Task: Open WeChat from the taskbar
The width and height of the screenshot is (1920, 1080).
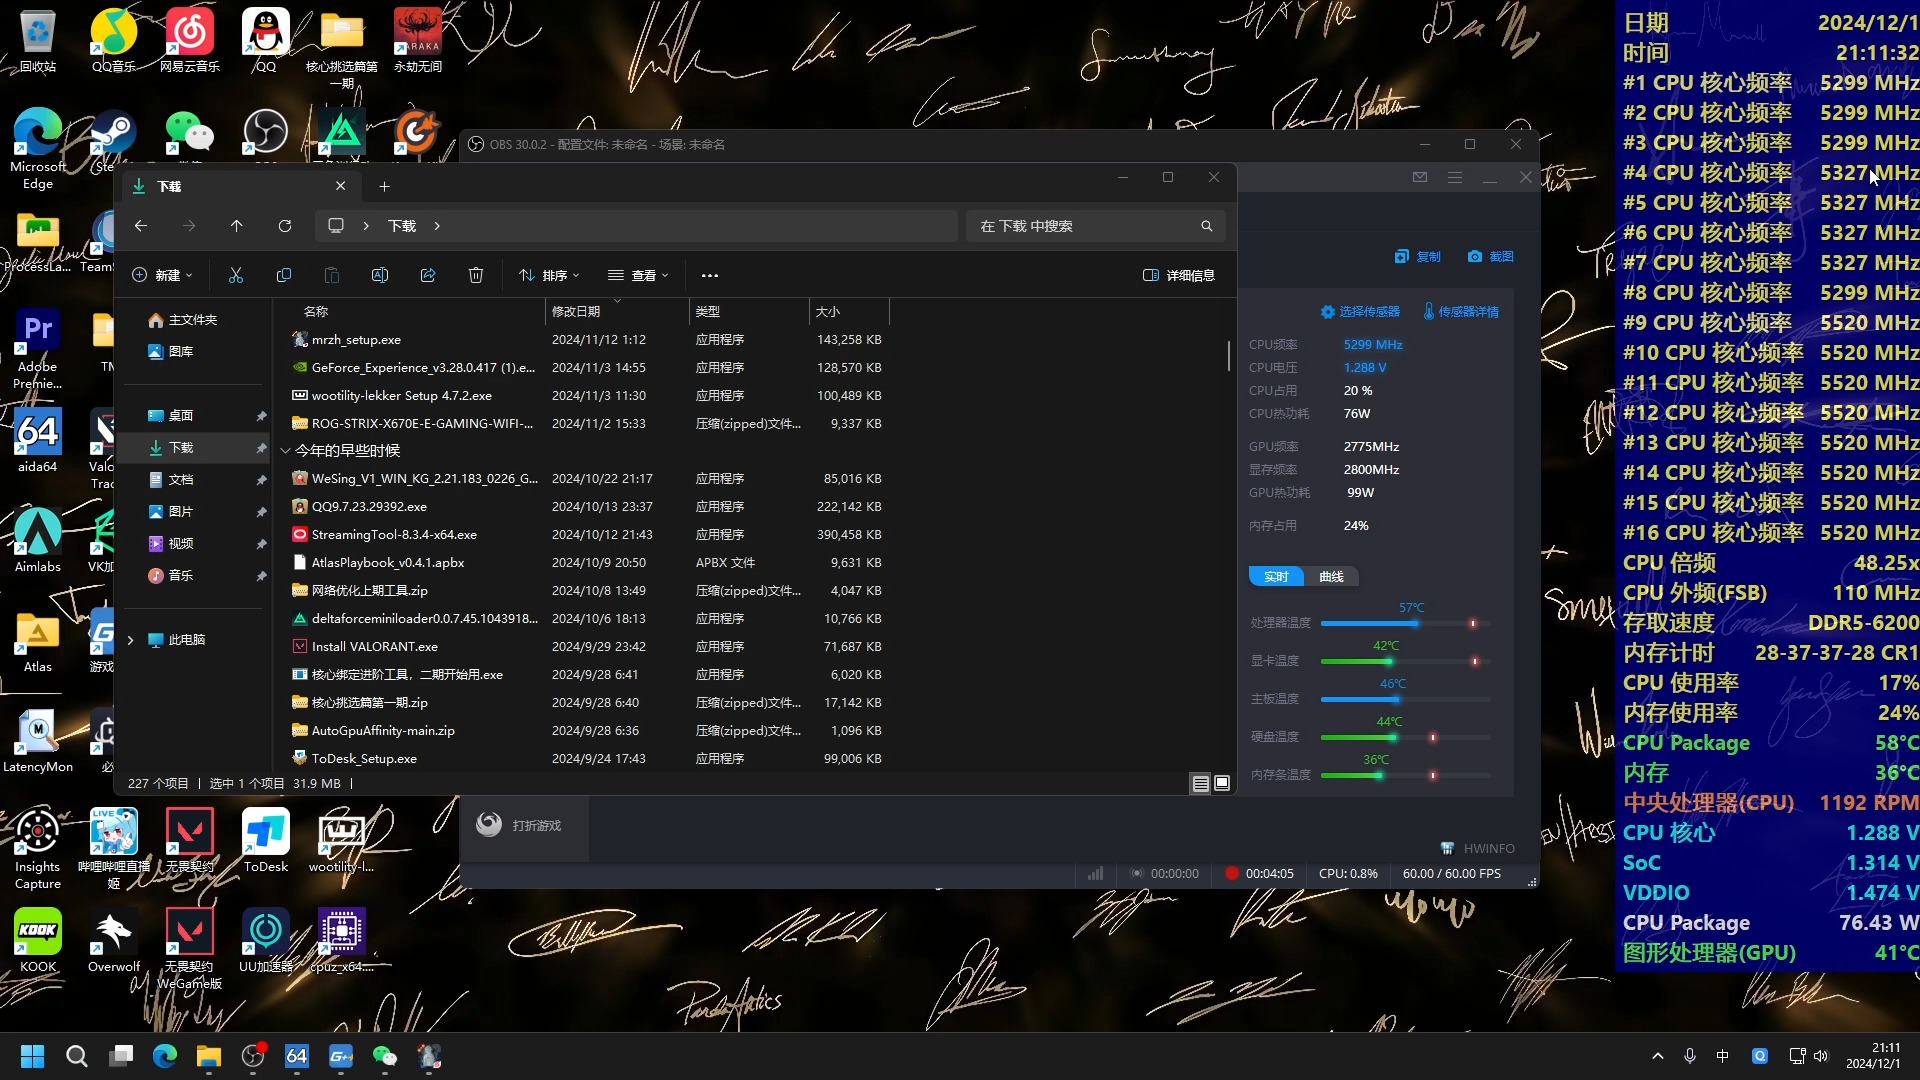Action: [x=385, y=1056]
